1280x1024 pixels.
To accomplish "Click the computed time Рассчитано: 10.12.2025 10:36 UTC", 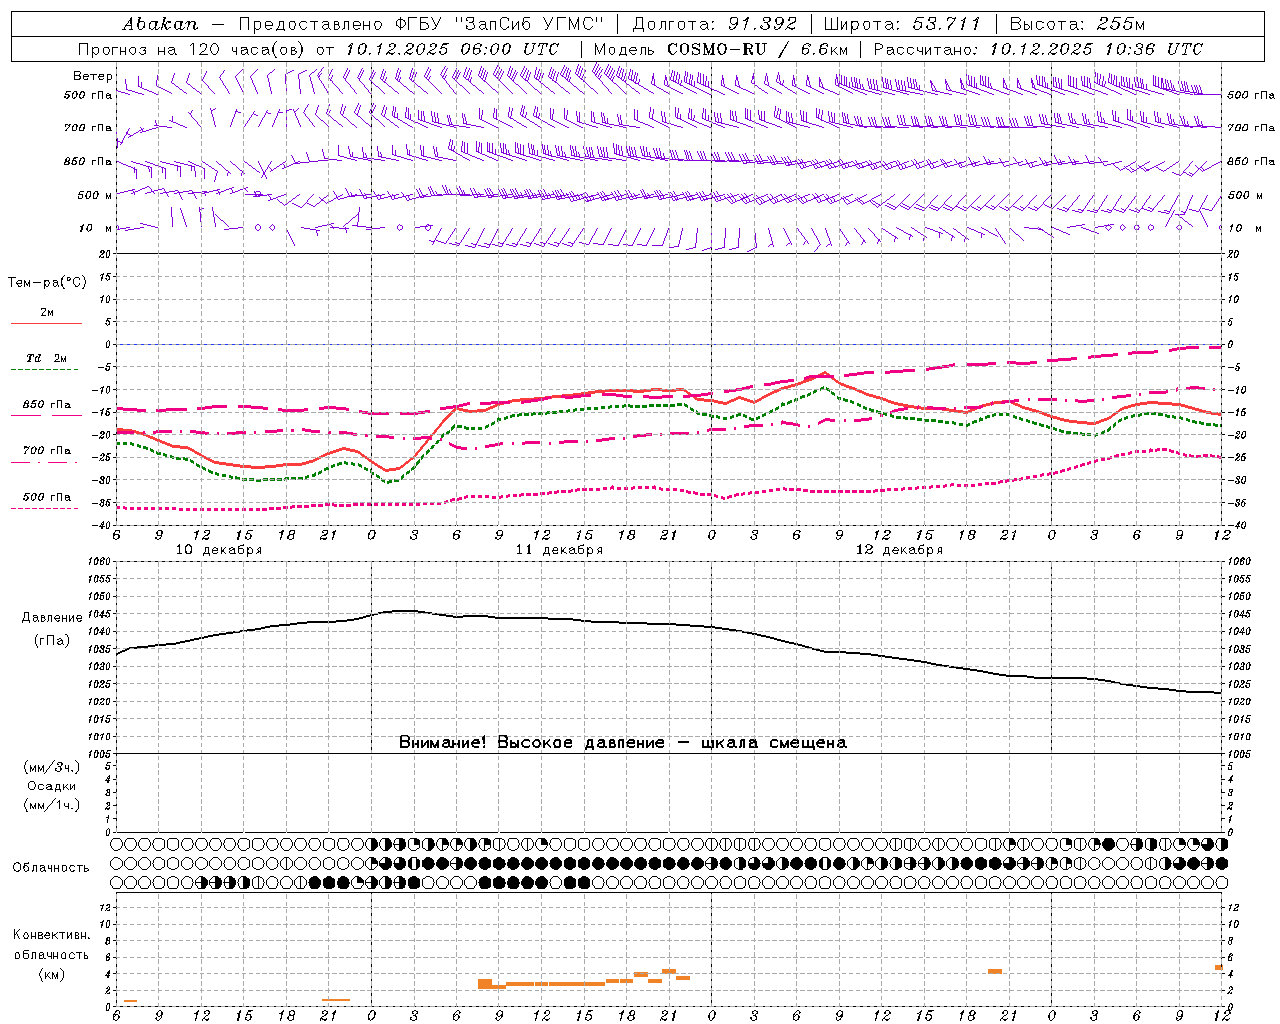I will (1038, 48).
